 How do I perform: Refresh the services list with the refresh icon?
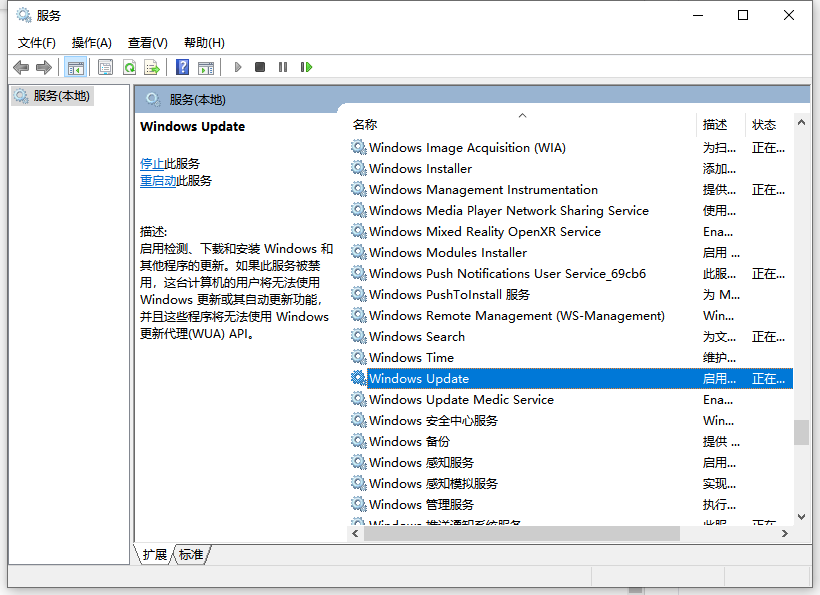click(130, 66)
